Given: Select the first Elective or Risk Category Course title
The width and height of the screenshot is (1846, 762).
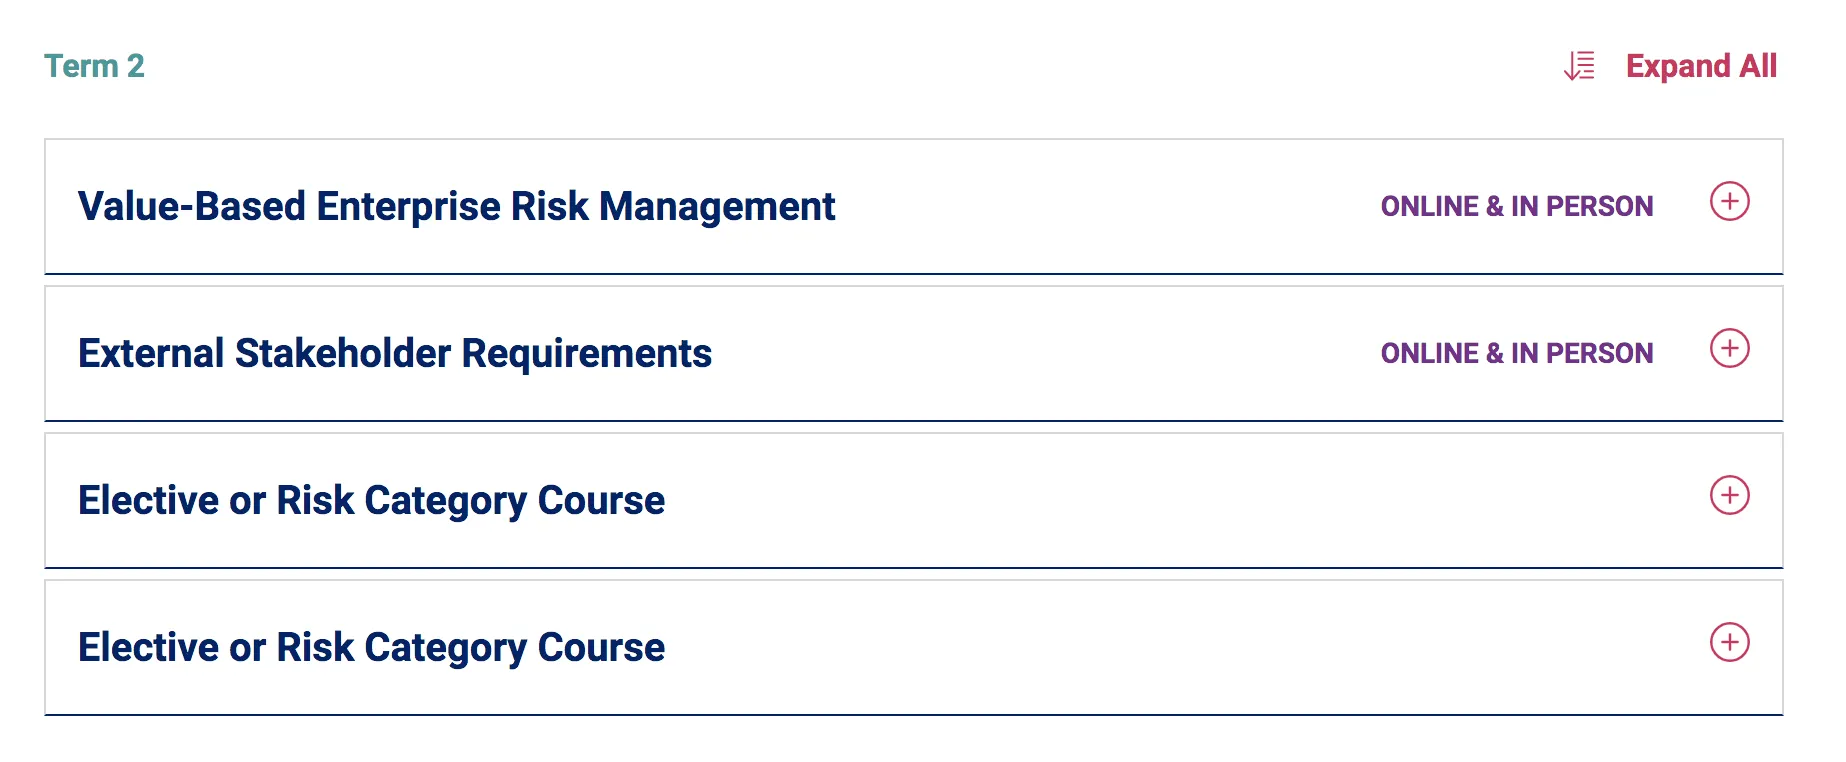Looking at the screenshot, I should click(371, 500).
